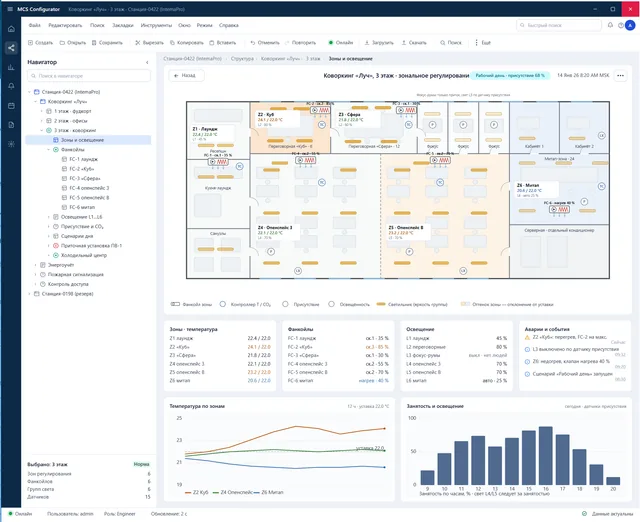Click the Повторить redo toolbar item
Screen dimensions: 640x522
[x=300, y=42]
